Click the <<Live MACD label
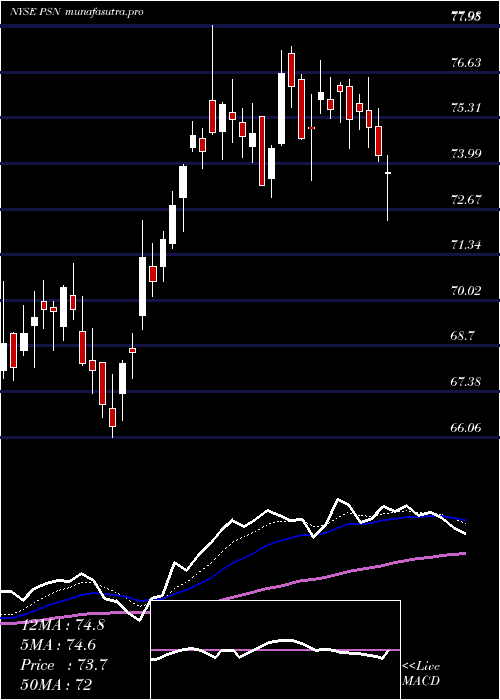The height and width of the screenshot is (700, 500). (421, 674)
